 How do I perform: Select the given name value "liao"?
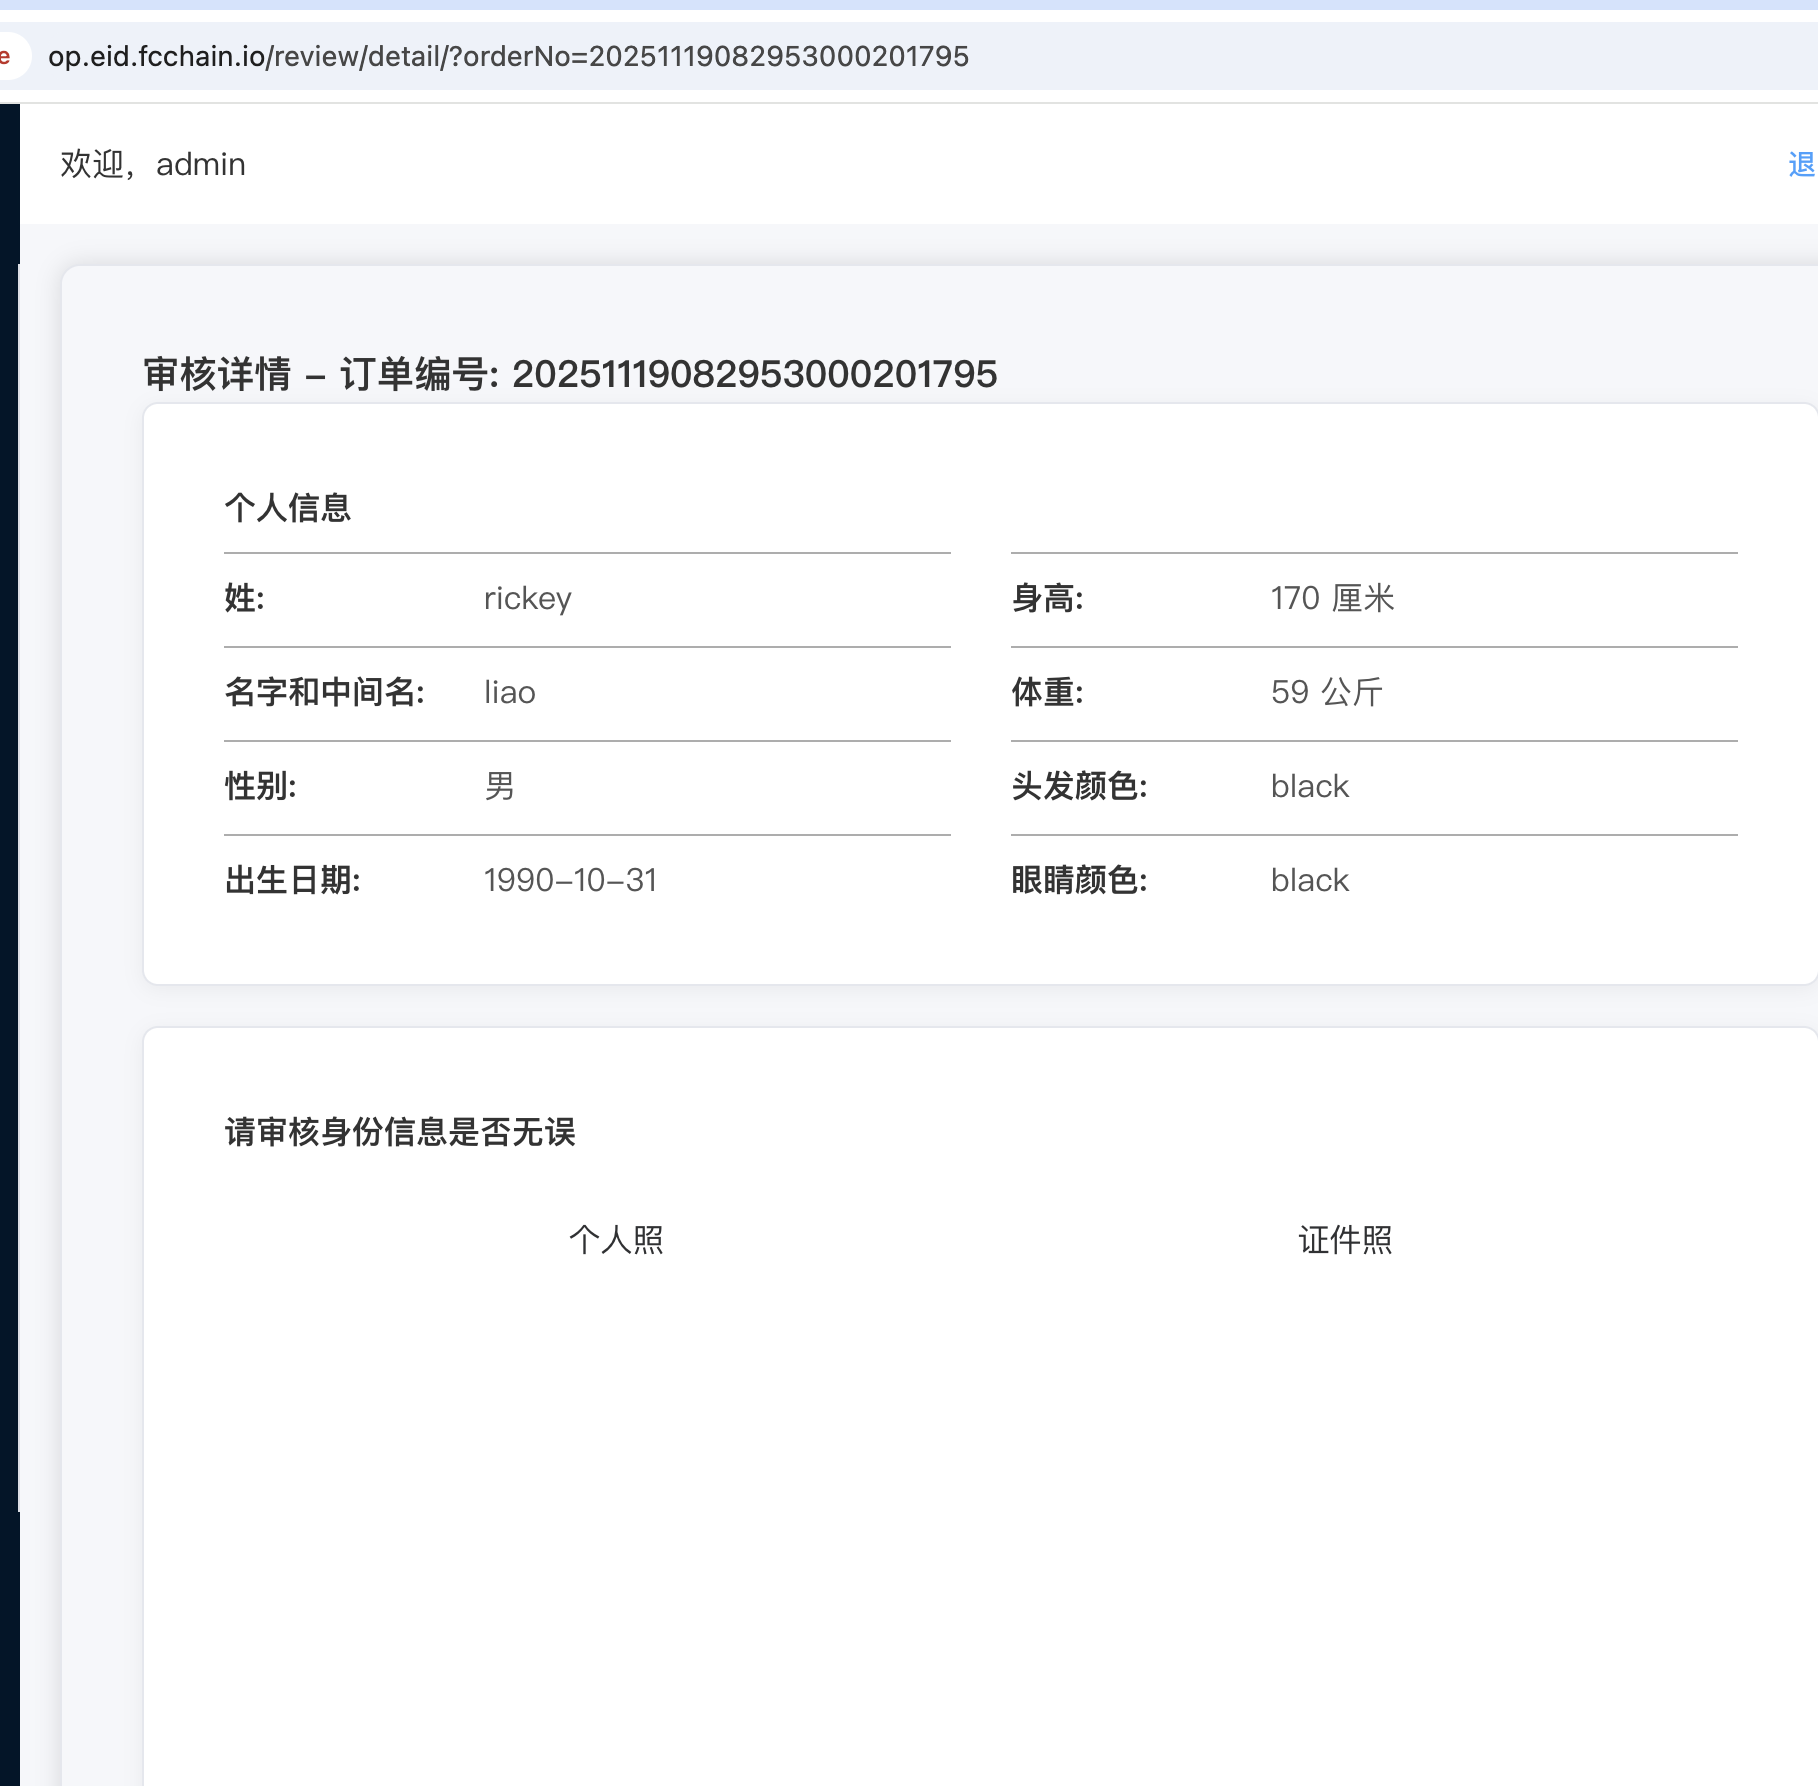509,692
